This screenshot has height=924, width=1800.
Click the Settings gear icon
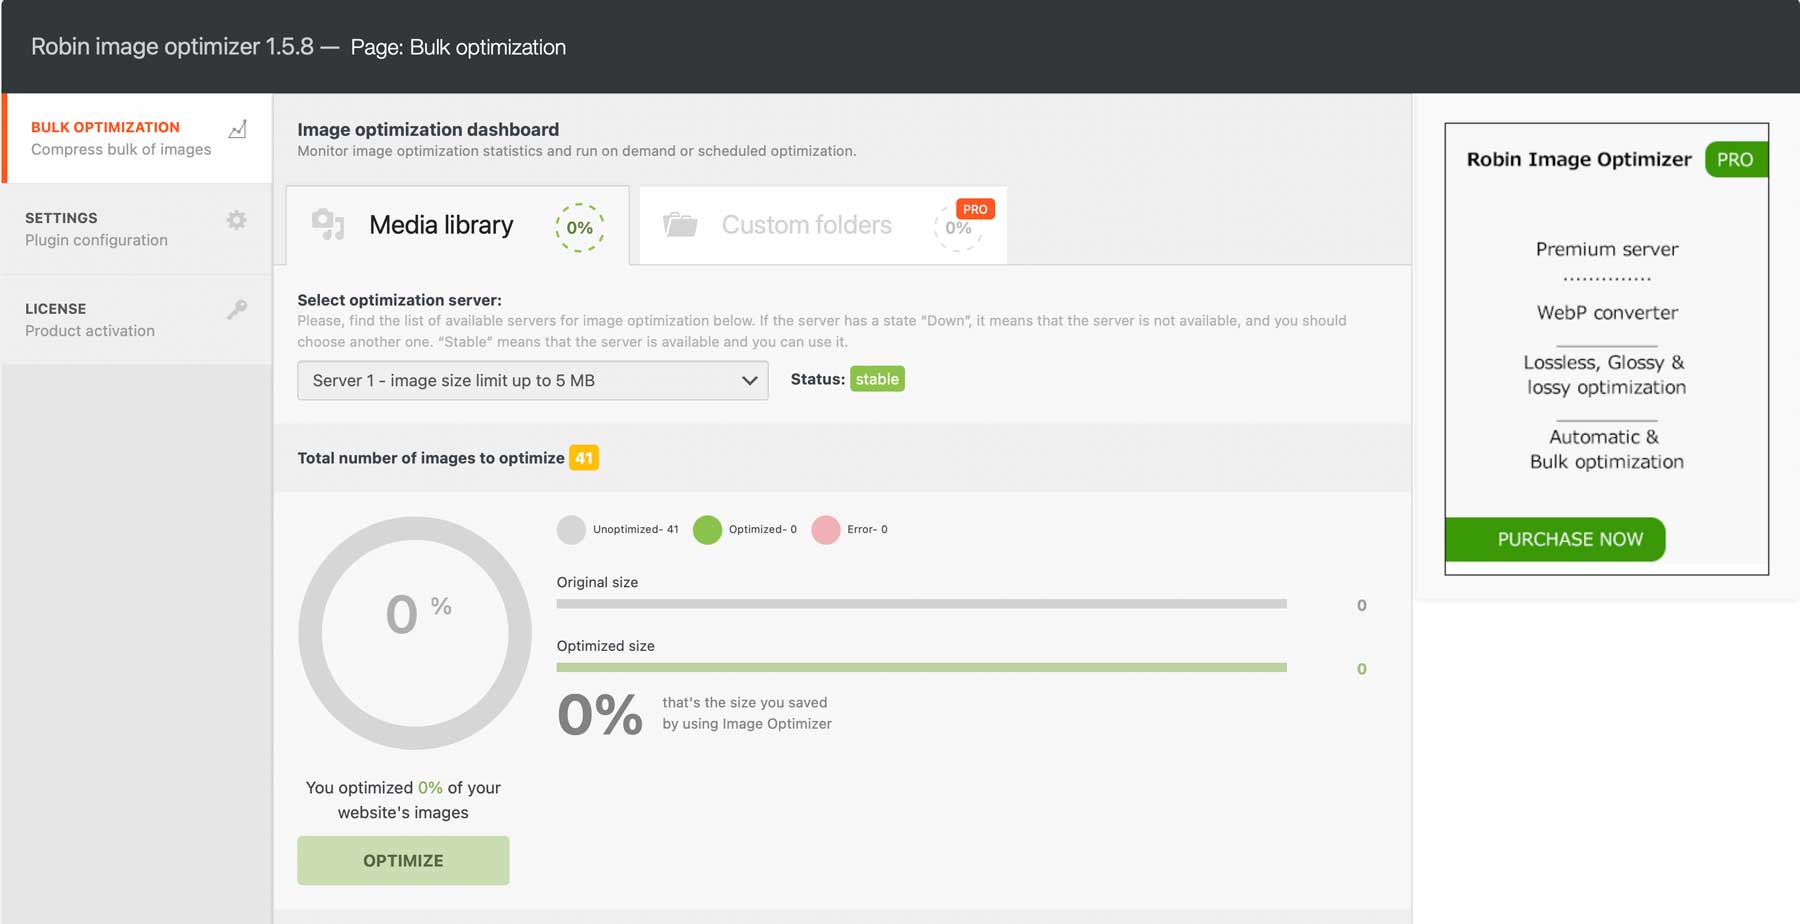[x=237, y=221]
